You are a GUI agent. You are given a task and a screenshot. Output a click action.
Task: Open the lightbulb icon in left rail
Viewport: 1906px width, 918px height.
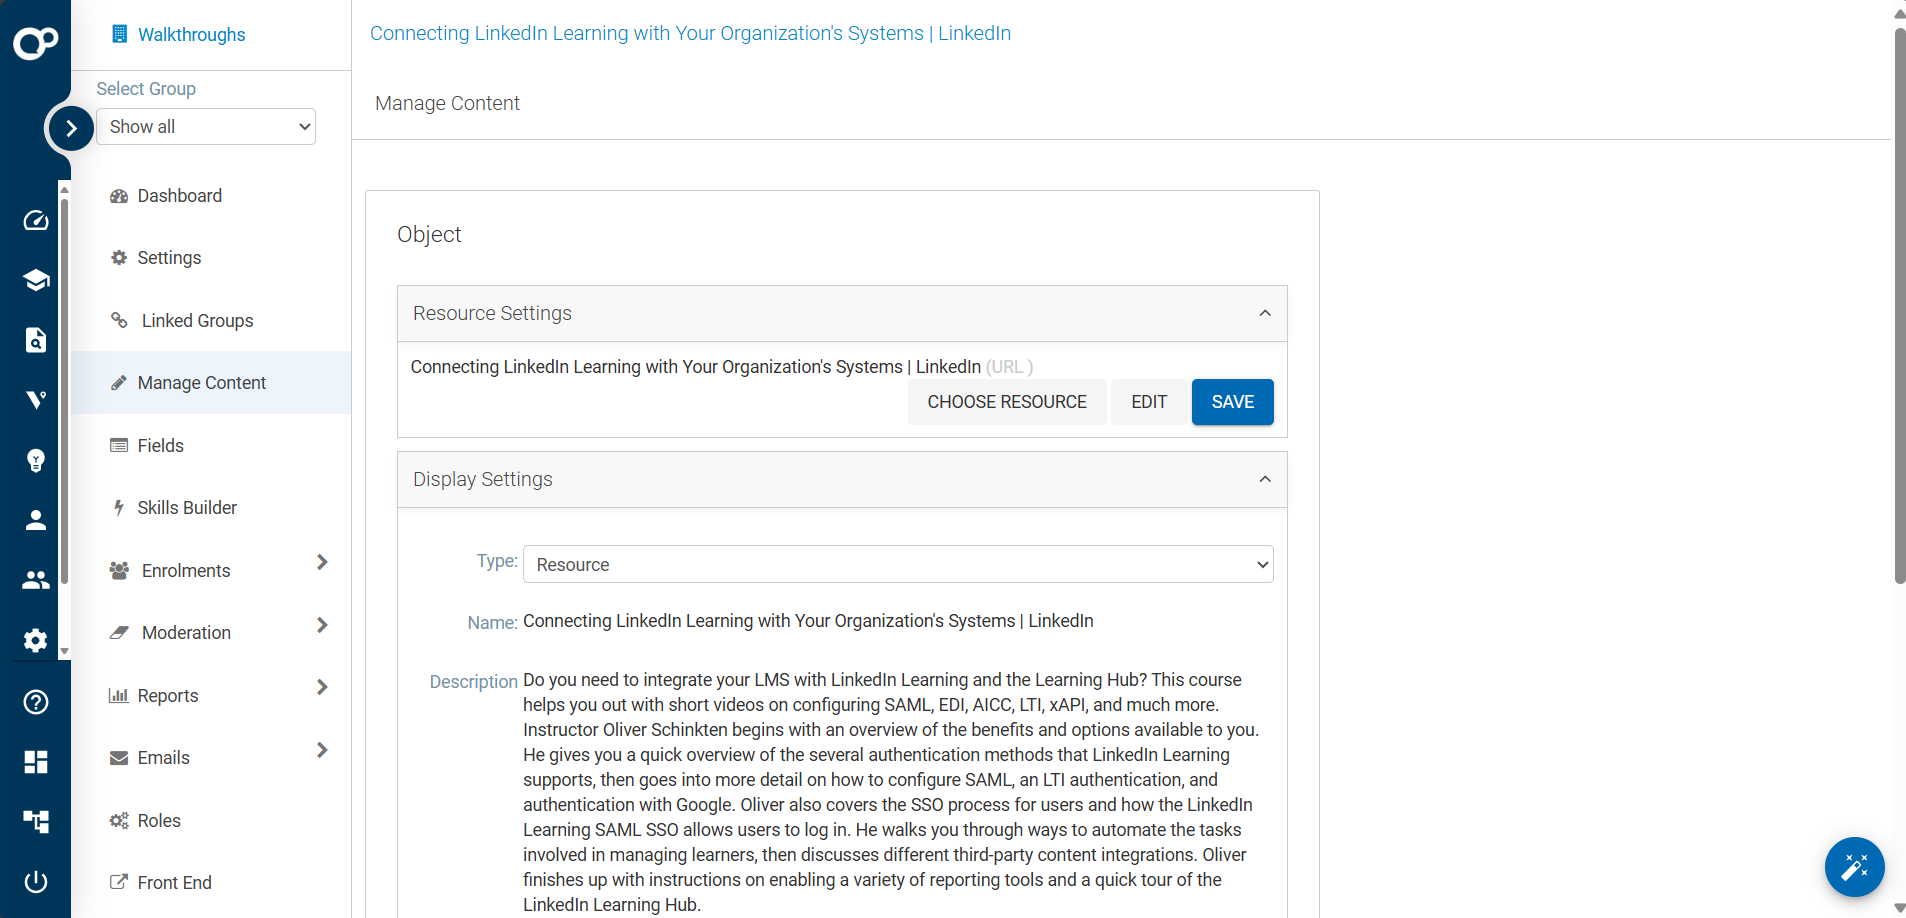pos(36,460)
